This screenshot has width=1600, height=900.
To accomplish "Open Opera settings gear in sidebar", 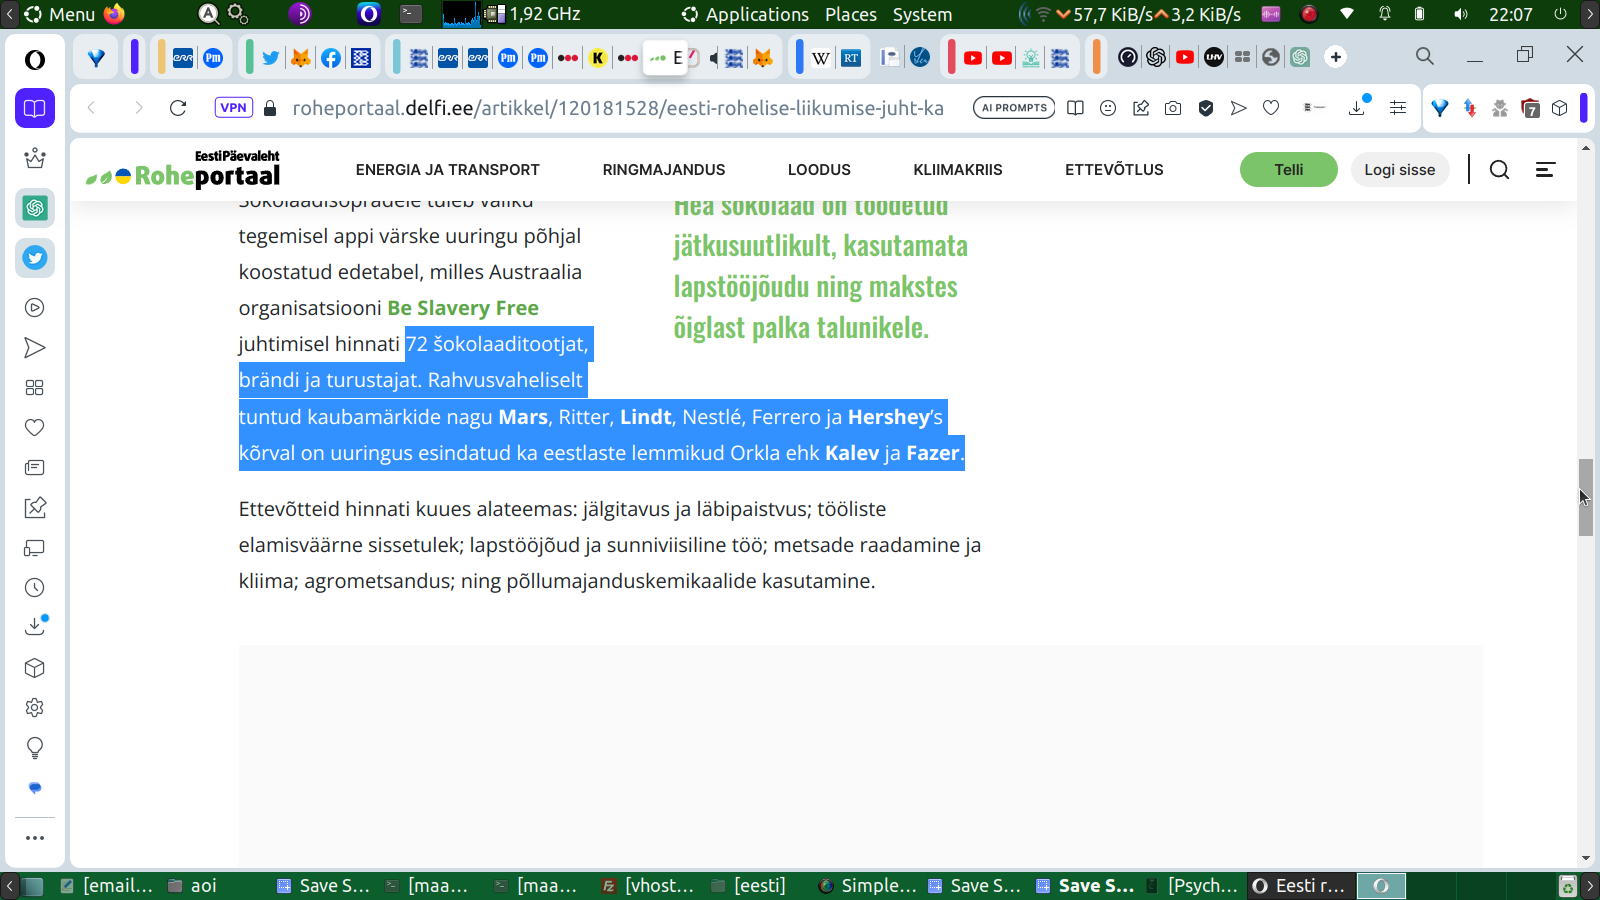I will (35, 708).
